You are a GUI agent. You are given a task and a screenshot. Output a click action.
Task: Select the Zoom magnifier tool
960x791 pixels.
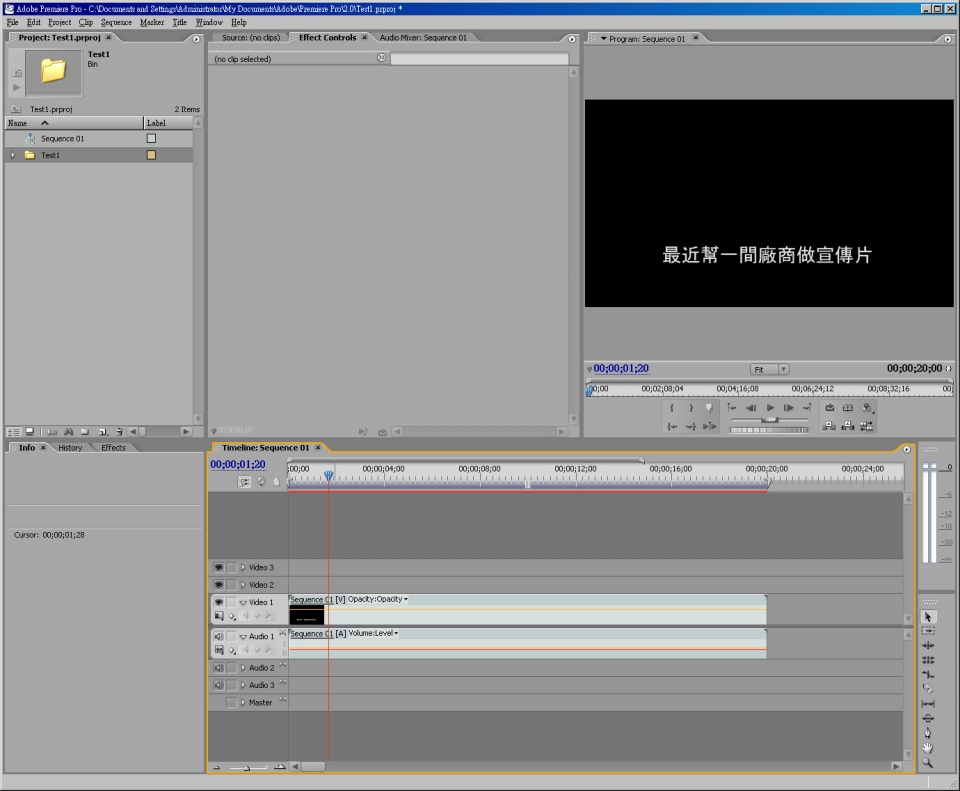coord(928,762)
